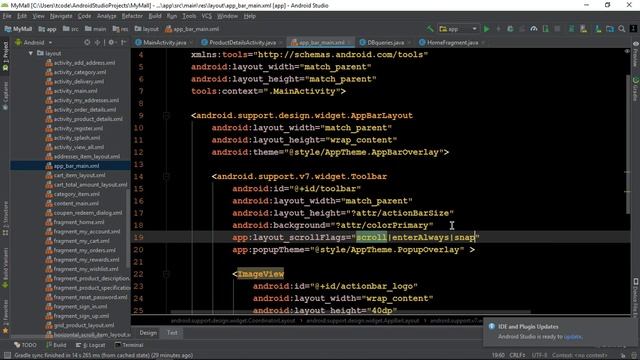
Task: Click the editor vertical scrollbar
Action: coord(628,144)
